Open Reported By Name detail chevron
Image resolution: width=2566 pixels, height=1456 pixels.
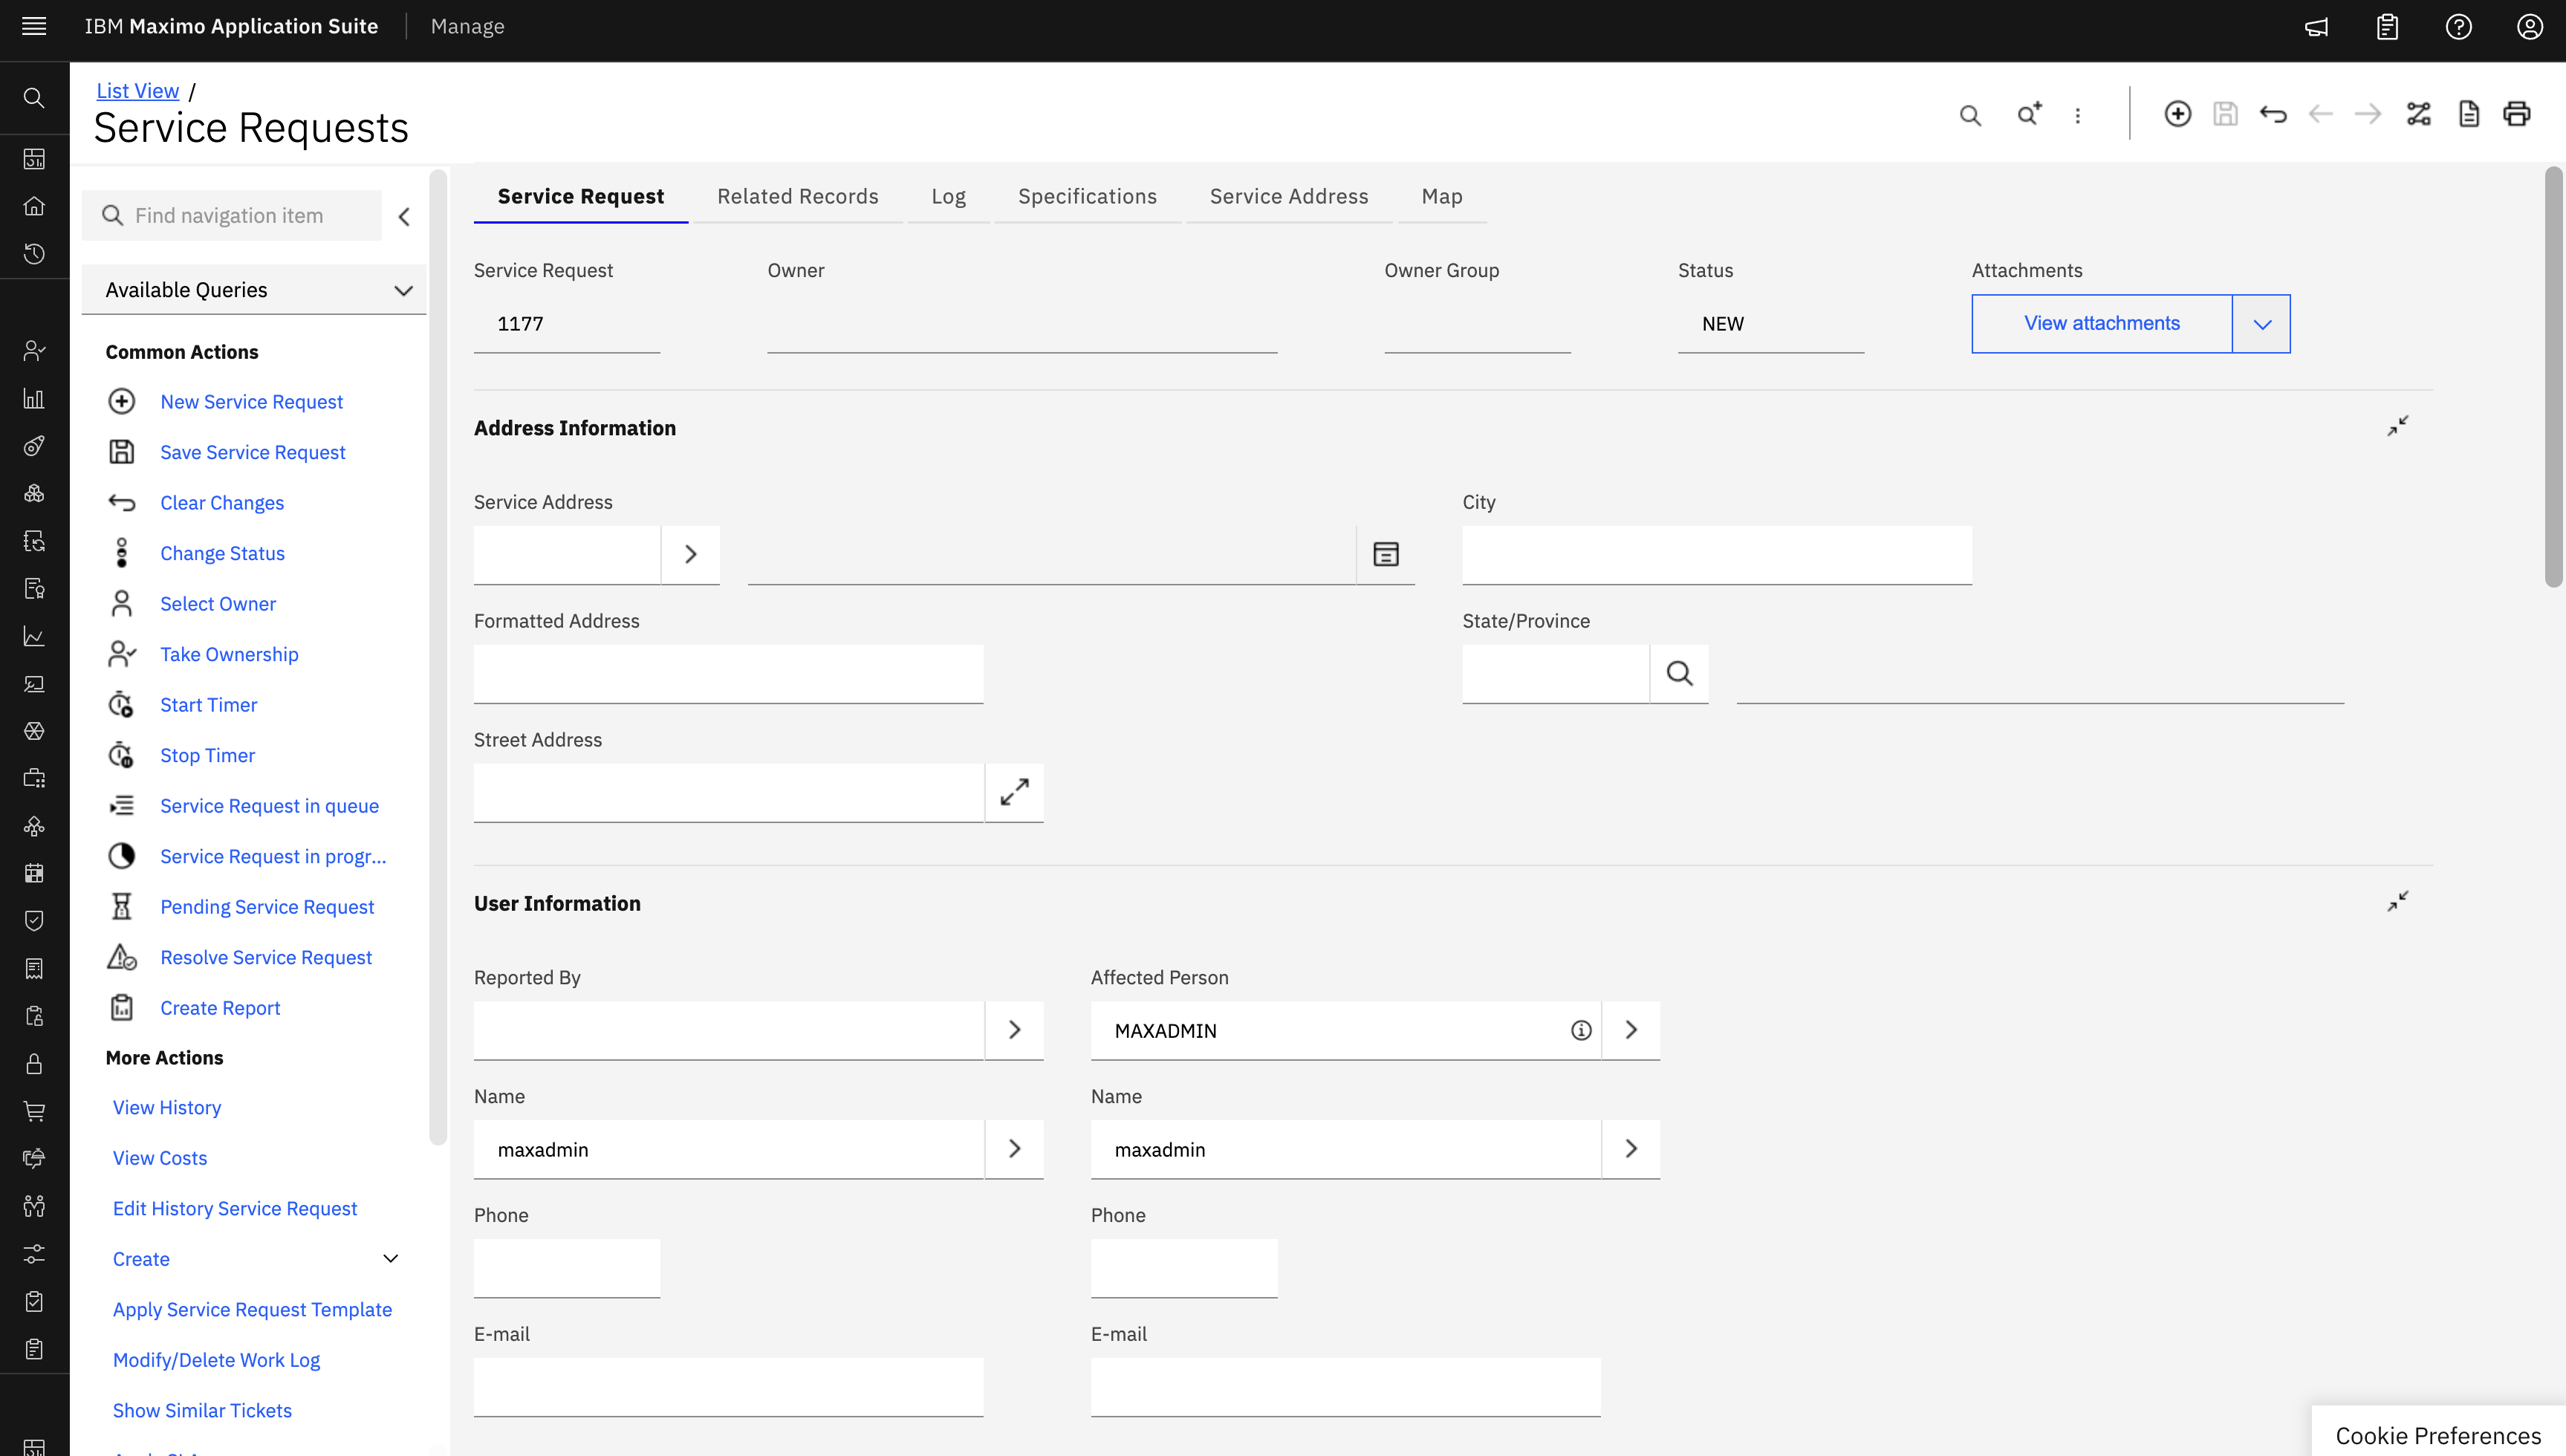[1015, 1149]
